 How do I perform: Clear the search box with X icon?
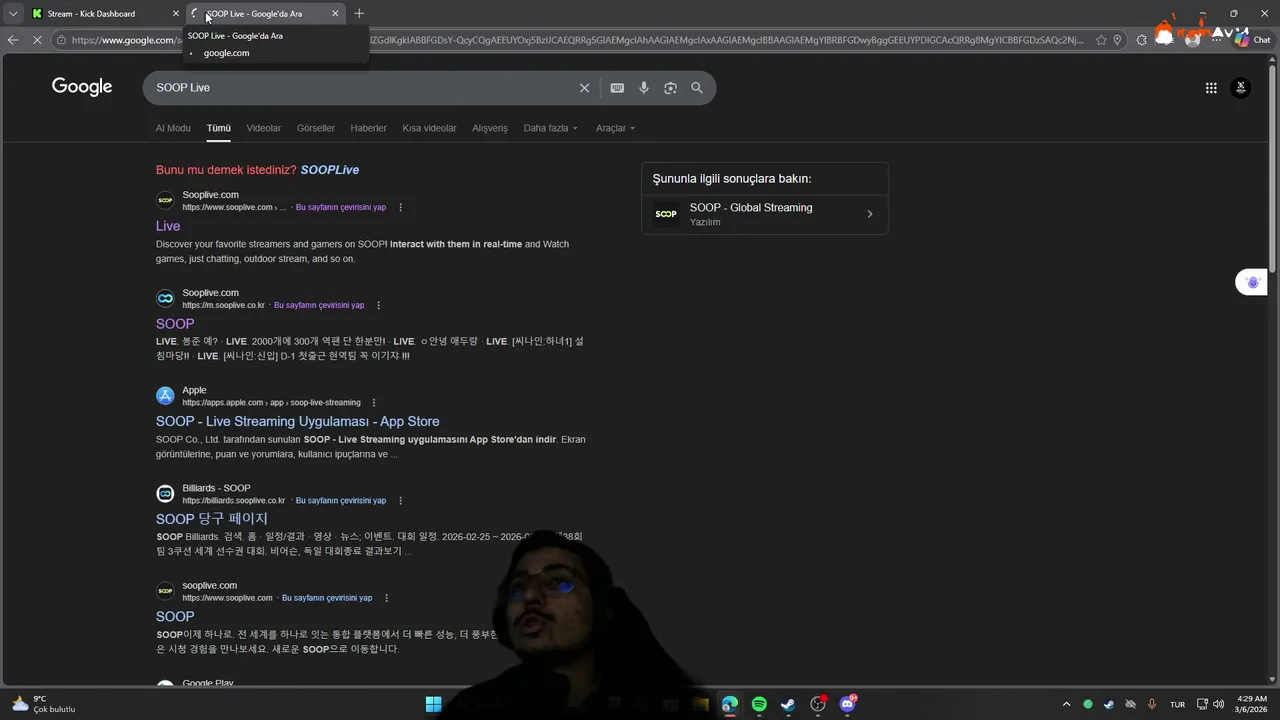[585, 88]
